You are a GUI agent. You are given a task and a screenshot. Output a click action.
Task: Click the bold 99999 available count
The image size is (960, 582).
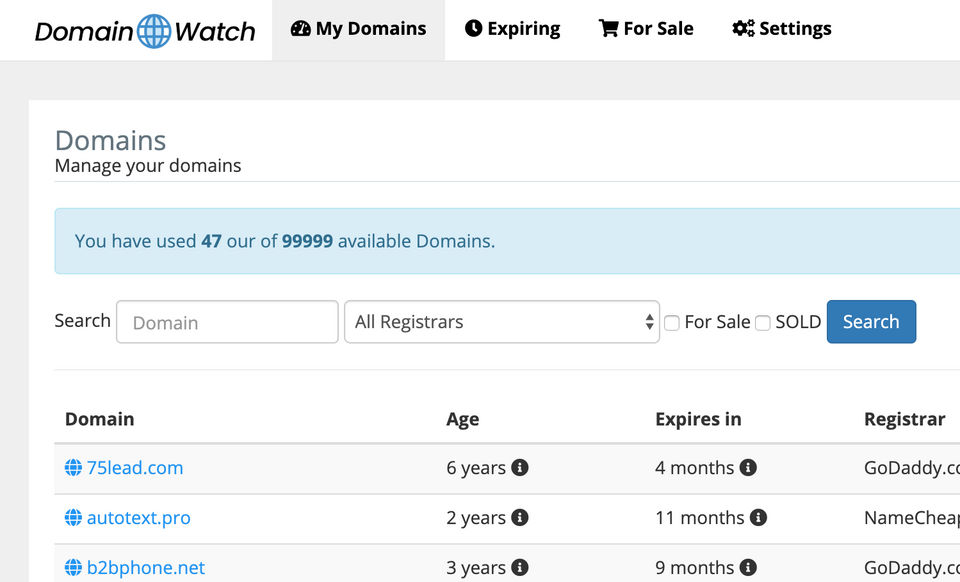pyautogui.click(x=307, y=241)
